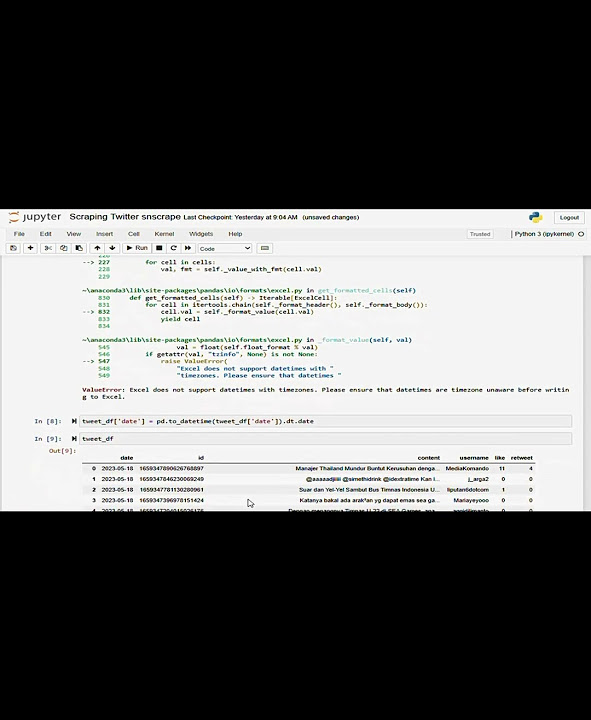Copy selected cells icon

tap(63, 248)
